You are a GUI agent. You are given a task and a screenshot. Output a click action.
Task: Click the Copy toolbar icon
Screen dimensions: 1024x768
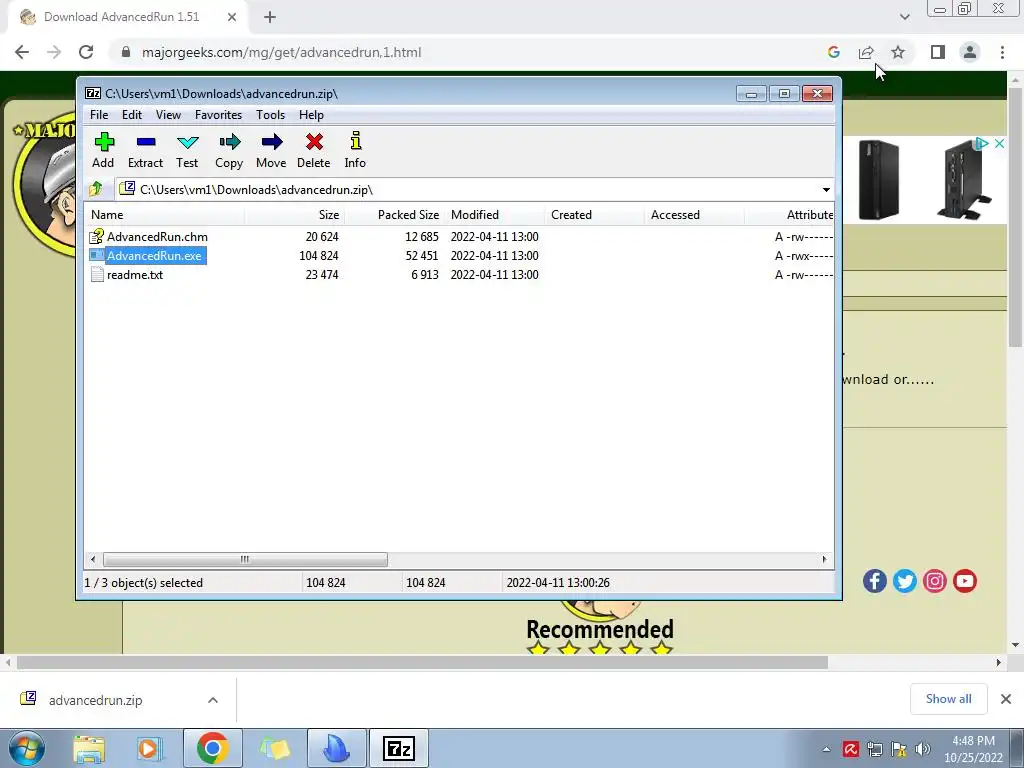[229, 142]
